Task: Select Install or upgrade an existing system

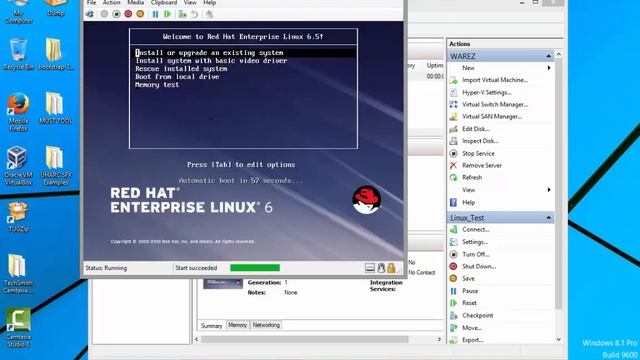Action: (245, 53)
